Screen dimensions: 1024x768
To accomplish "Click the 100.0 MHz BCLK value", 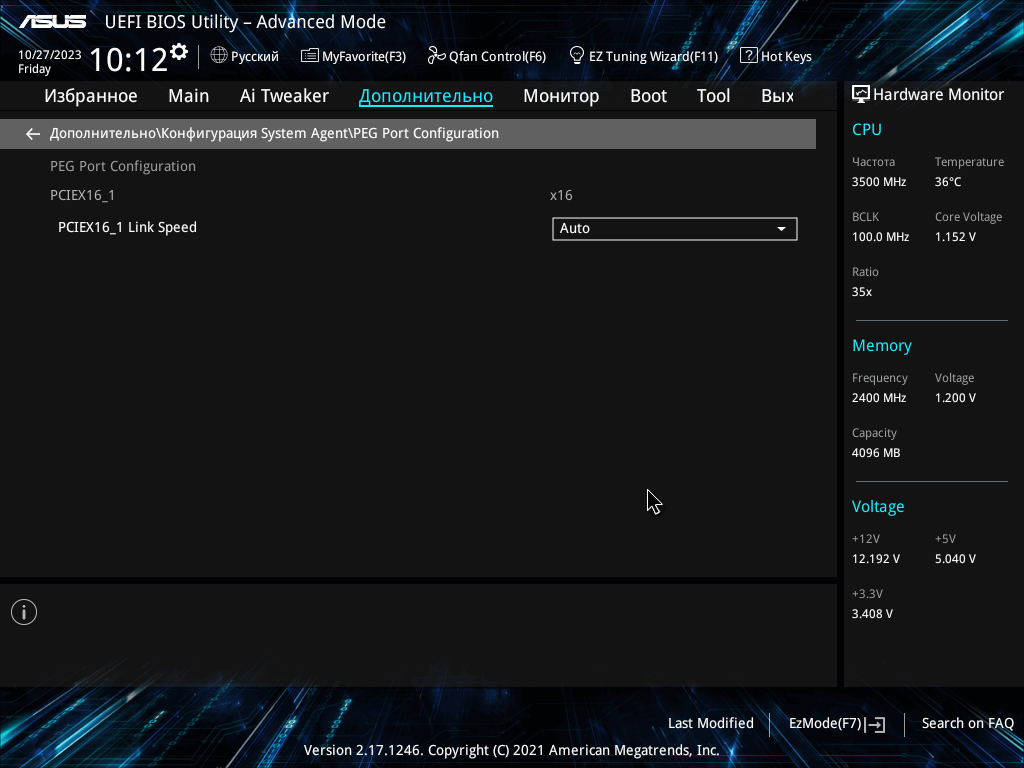I will point(880,237).
